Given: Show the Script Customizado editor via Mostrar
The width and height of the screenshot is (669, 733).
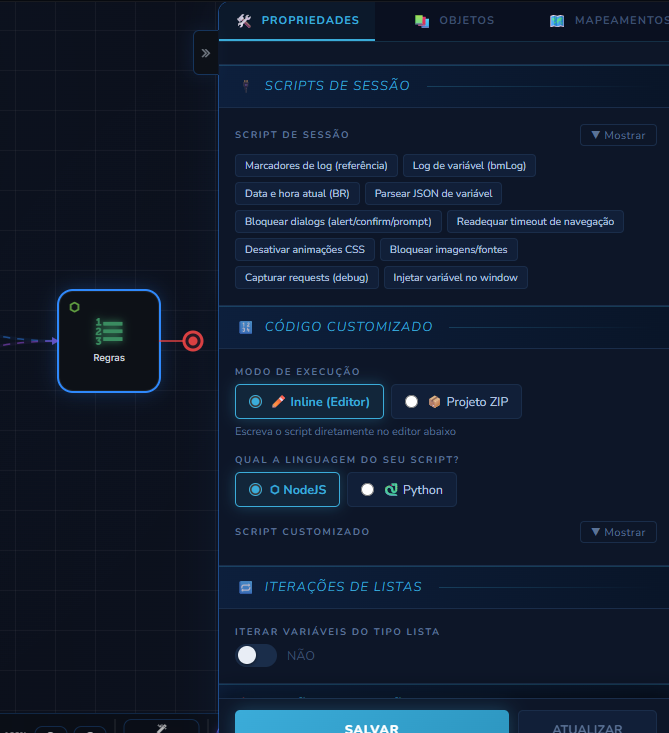Looking at the screenshot, I should pyautogui.click(x=618, y=532).
